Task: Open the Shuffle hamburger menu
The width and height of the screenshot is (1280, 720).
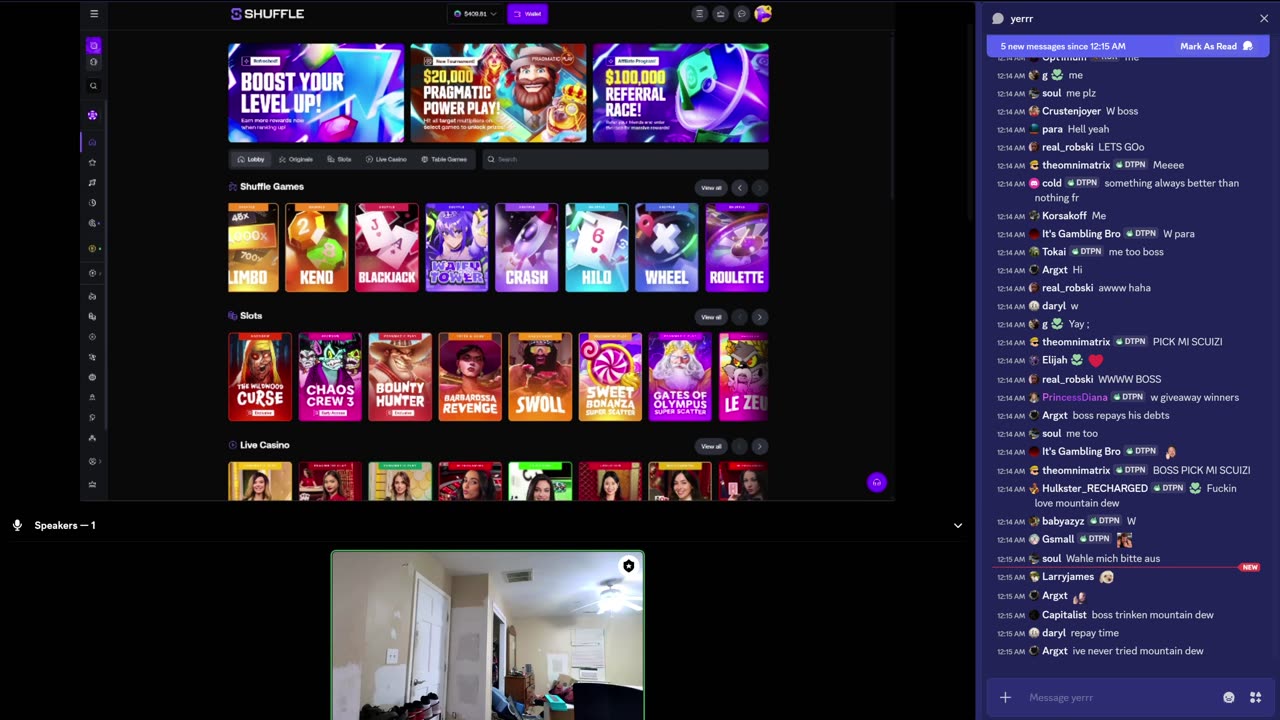Action: (x=94, y=14)
